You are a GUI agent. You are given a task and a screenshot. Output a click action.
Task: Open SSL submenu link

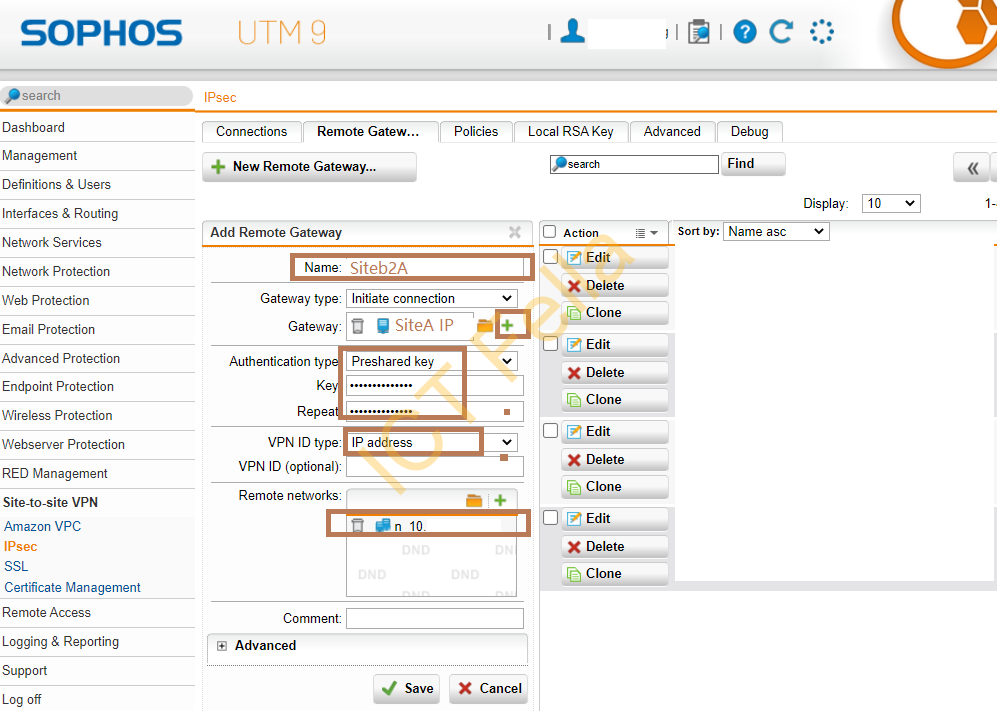16,567
